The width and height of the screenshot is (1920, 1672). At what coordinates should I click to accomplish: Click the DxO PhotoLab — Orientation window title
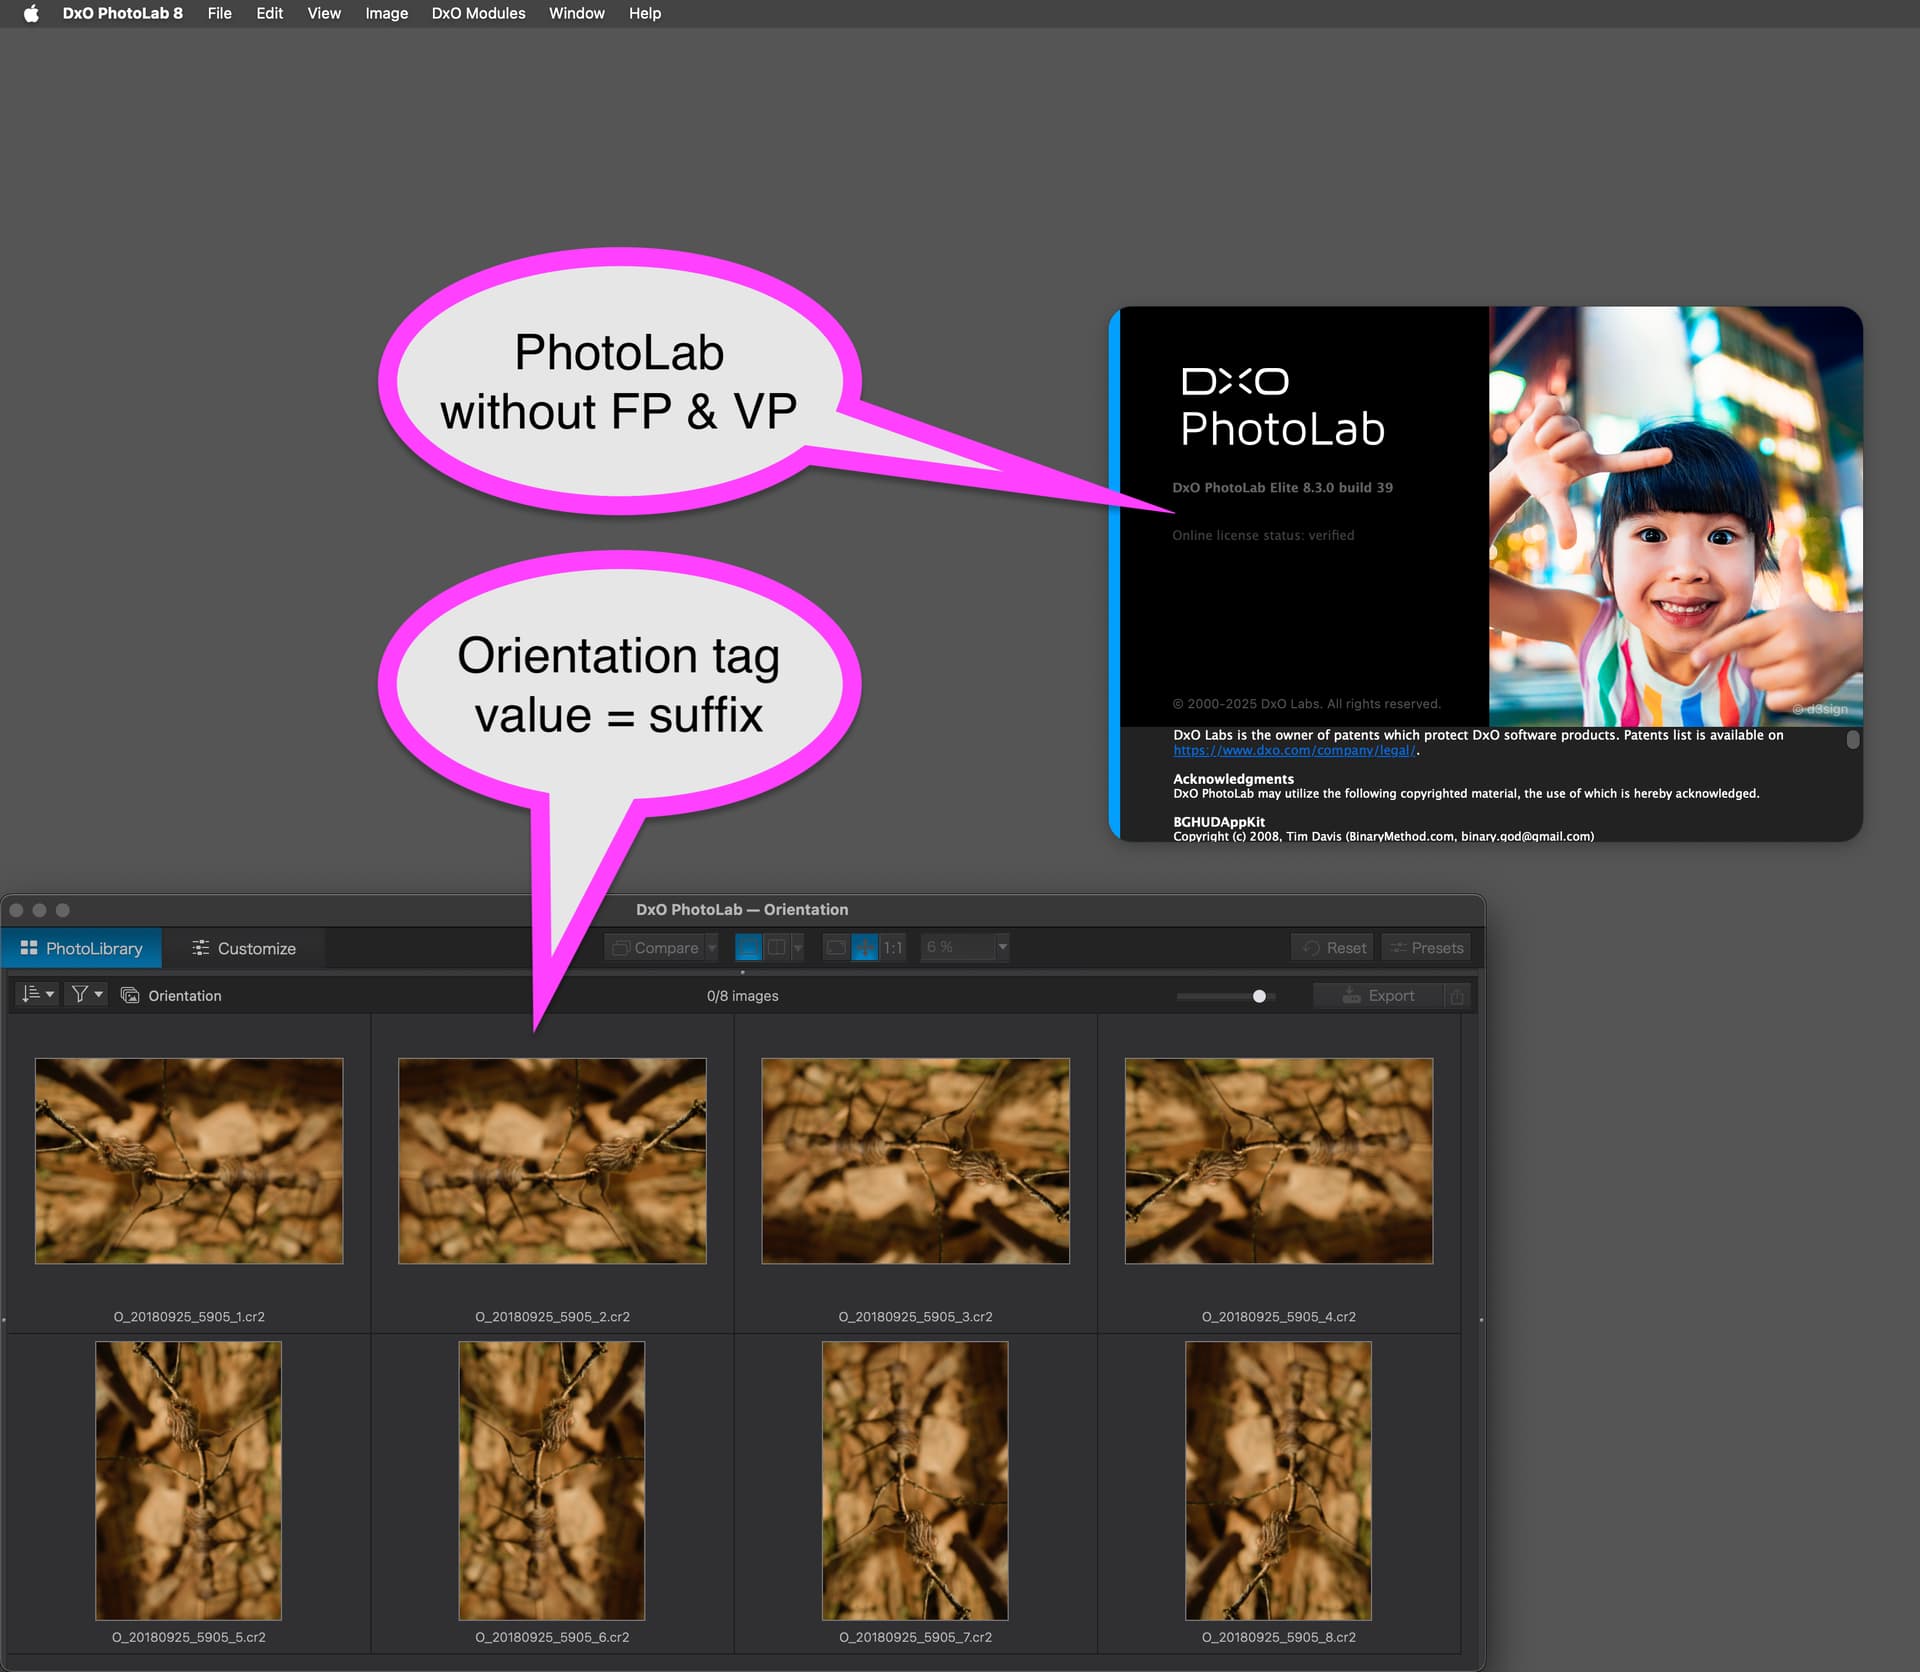click(x=742, y=910)
